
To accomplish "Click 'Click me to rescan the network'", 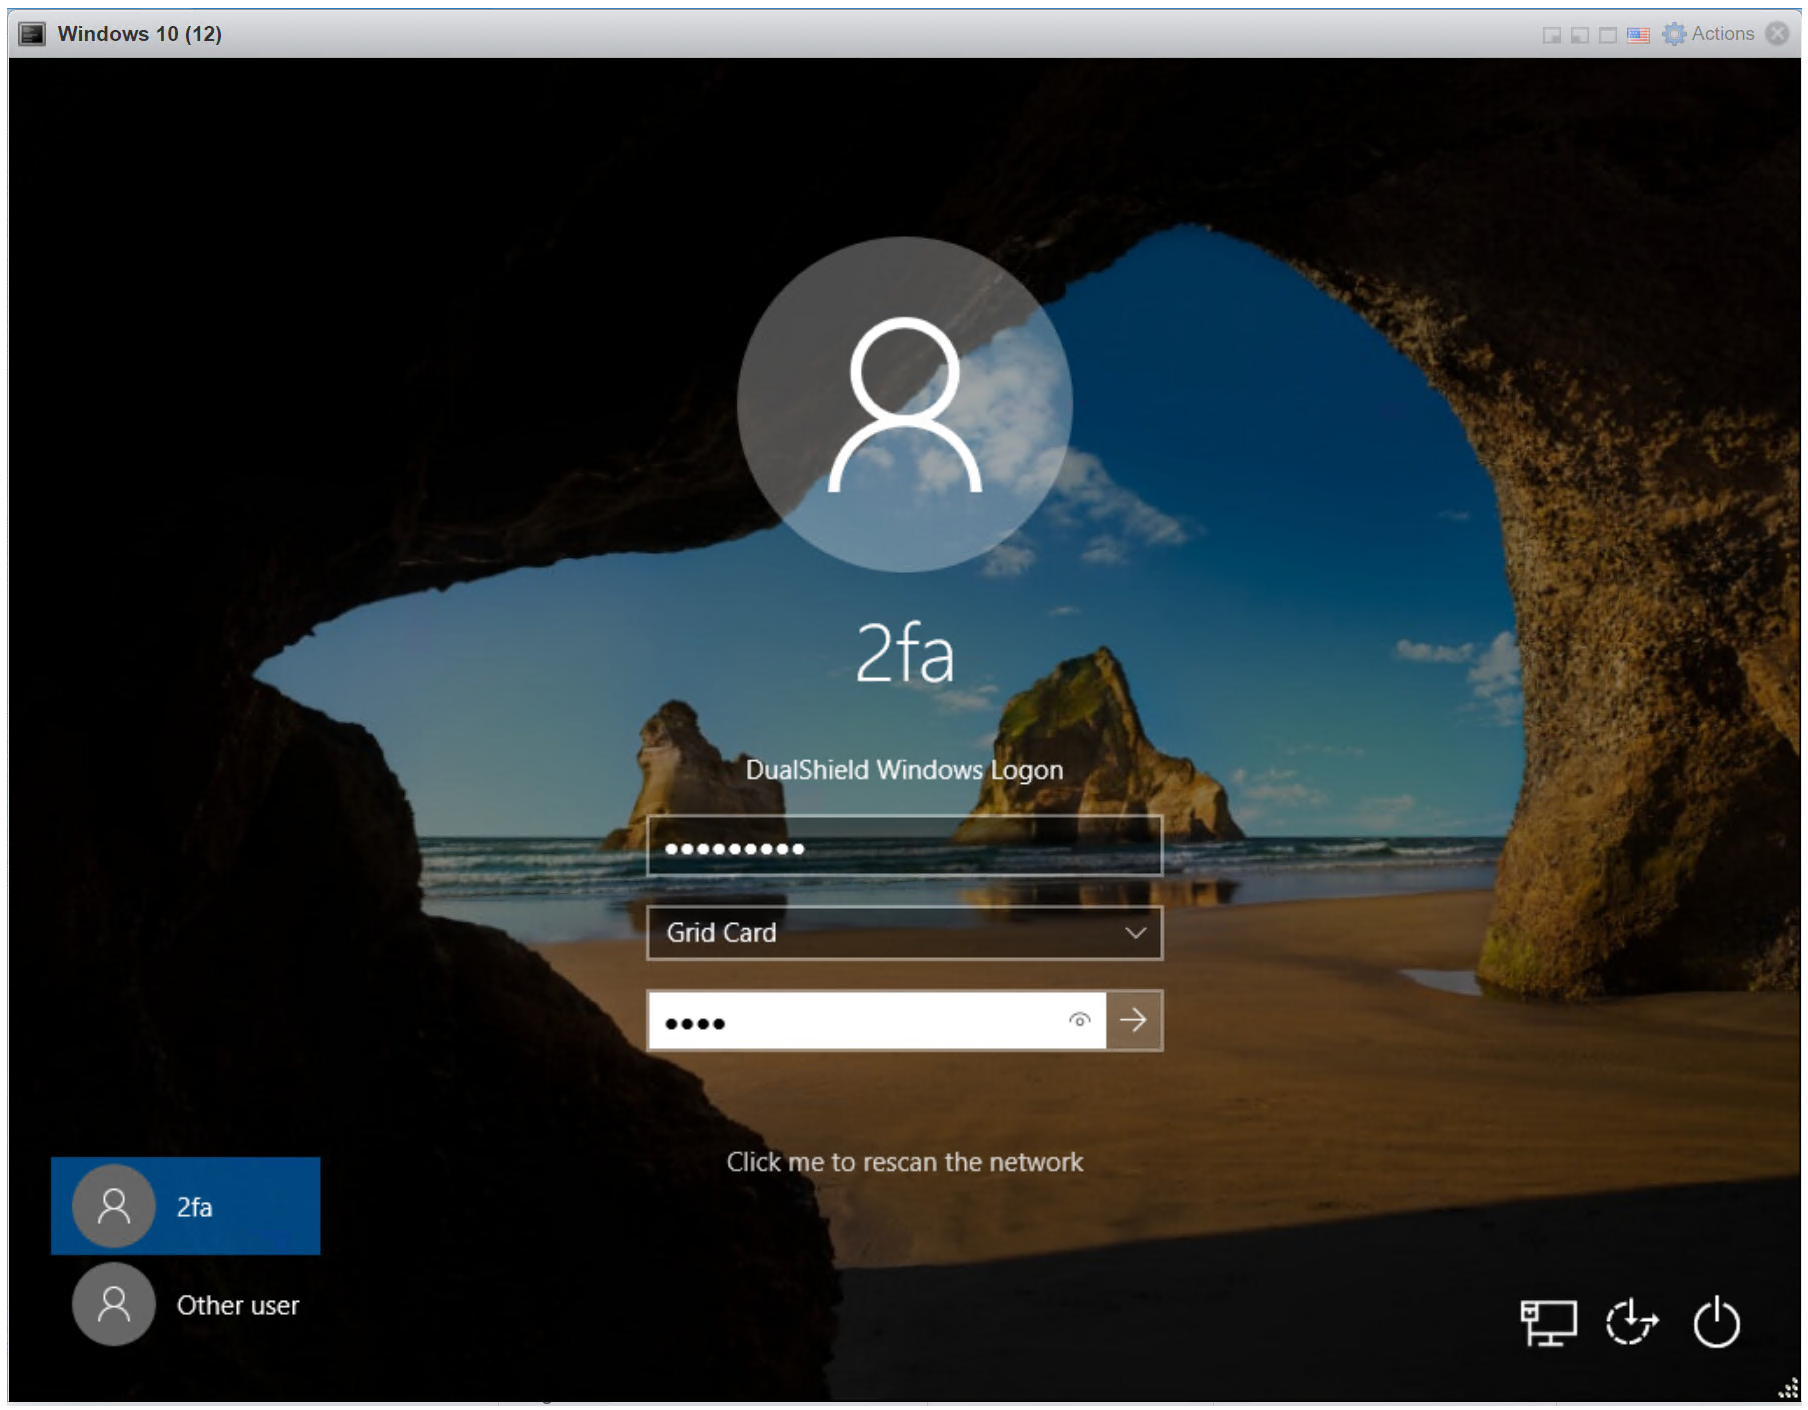I will point(904,1162).
